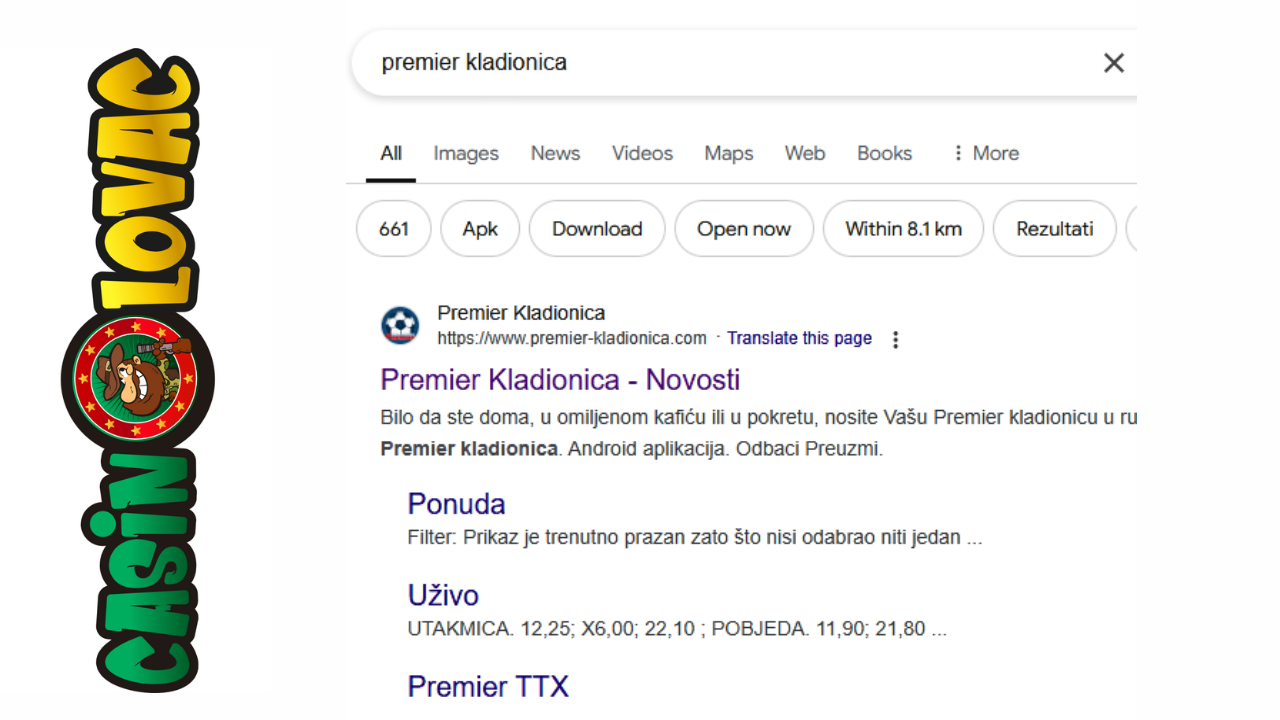This screenshot has width=1280, height=720.
Task: Switch to the Web tab
Action: (804, 153)
